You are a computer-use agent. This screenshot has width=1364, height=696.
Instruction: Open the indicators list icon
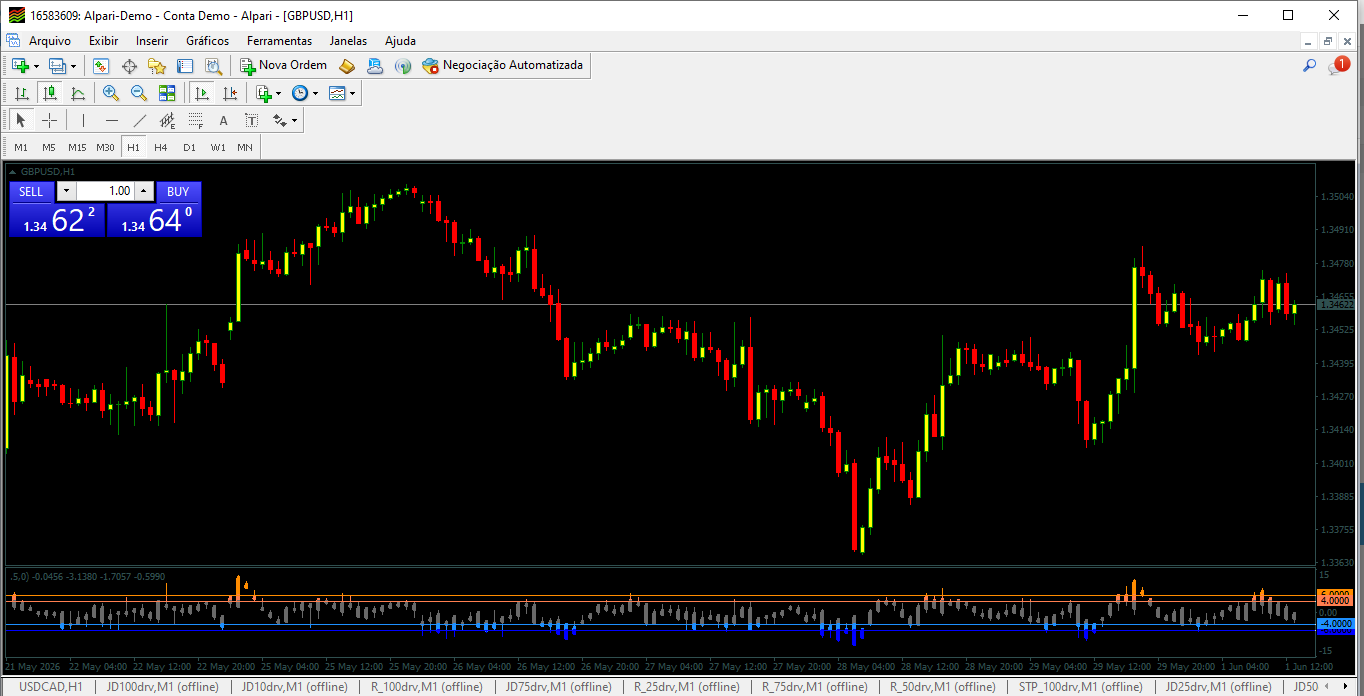(x=264, y=93)
